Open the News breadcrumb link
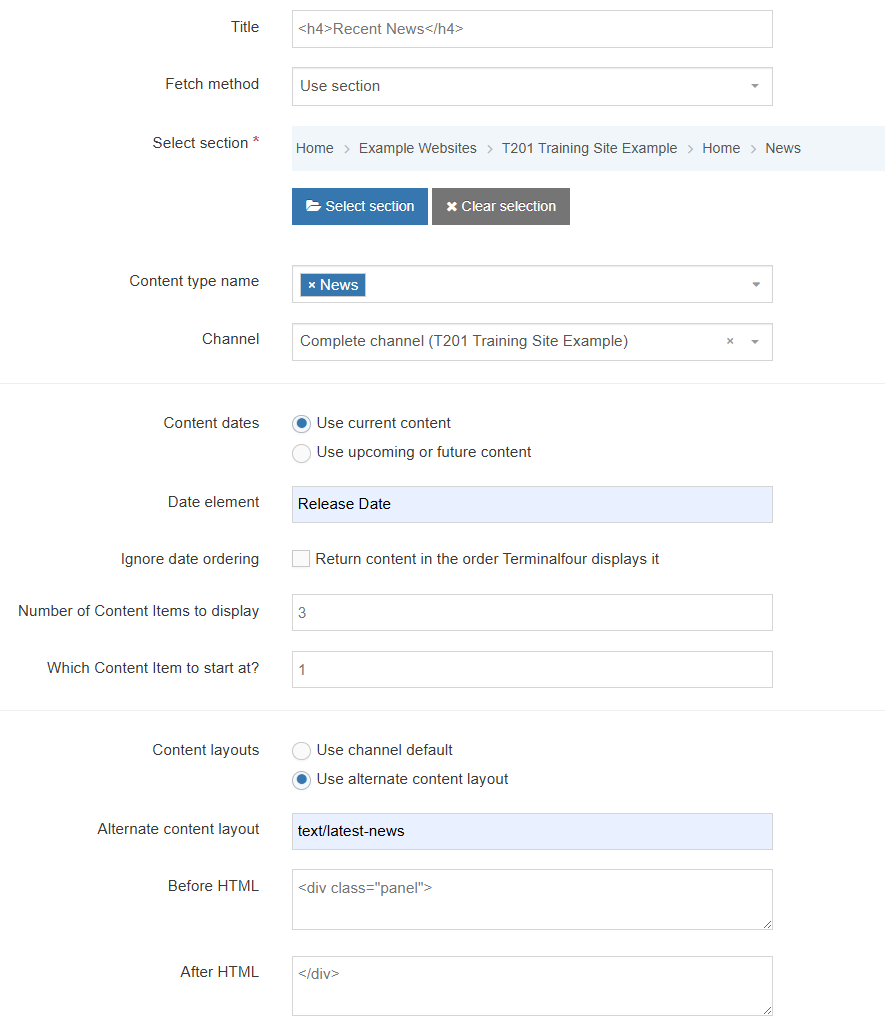 click(x=783, y=148)
